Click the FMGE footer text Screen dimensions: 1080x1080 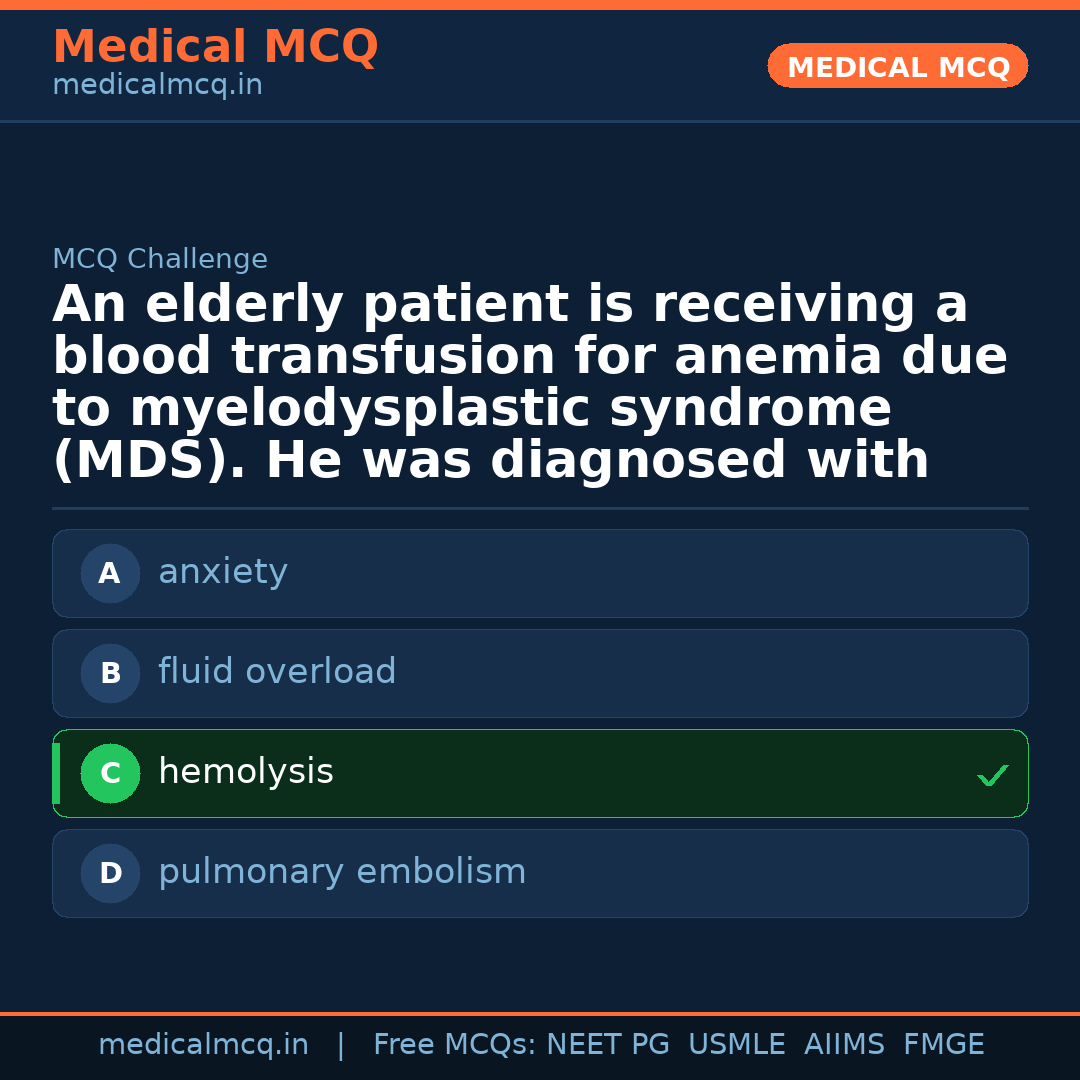click(943, 1045)
